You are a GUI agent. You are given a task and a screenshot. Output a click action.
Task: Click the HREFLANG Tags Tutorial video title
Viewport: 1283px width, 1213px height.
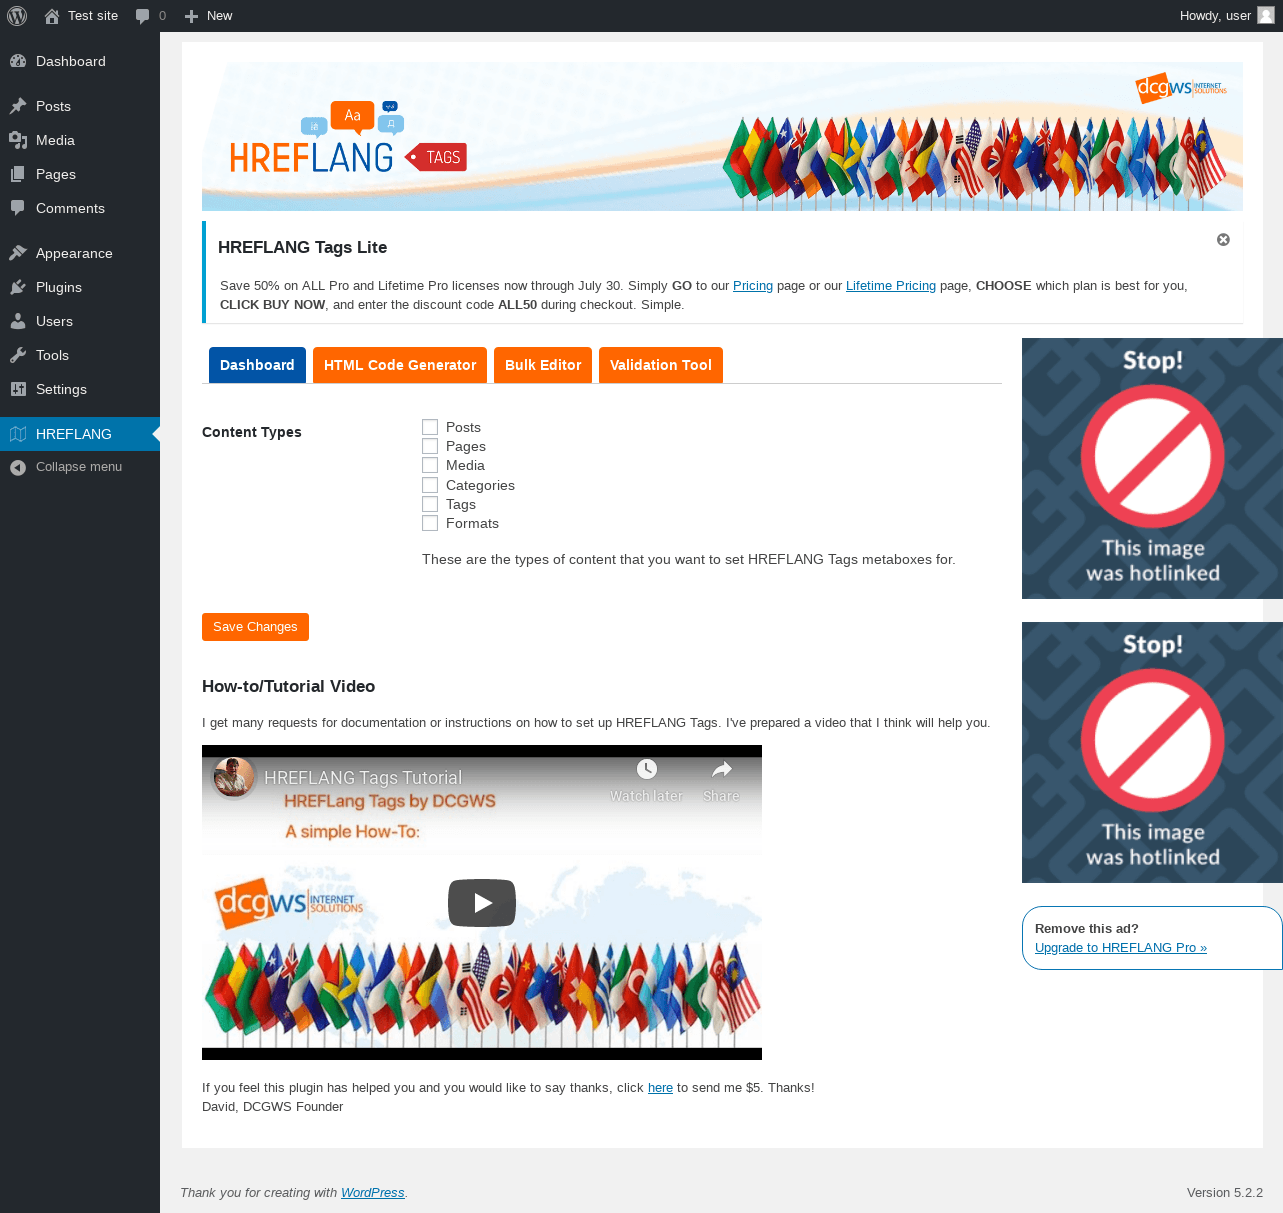pyautogui.click(x=363, y=778)
